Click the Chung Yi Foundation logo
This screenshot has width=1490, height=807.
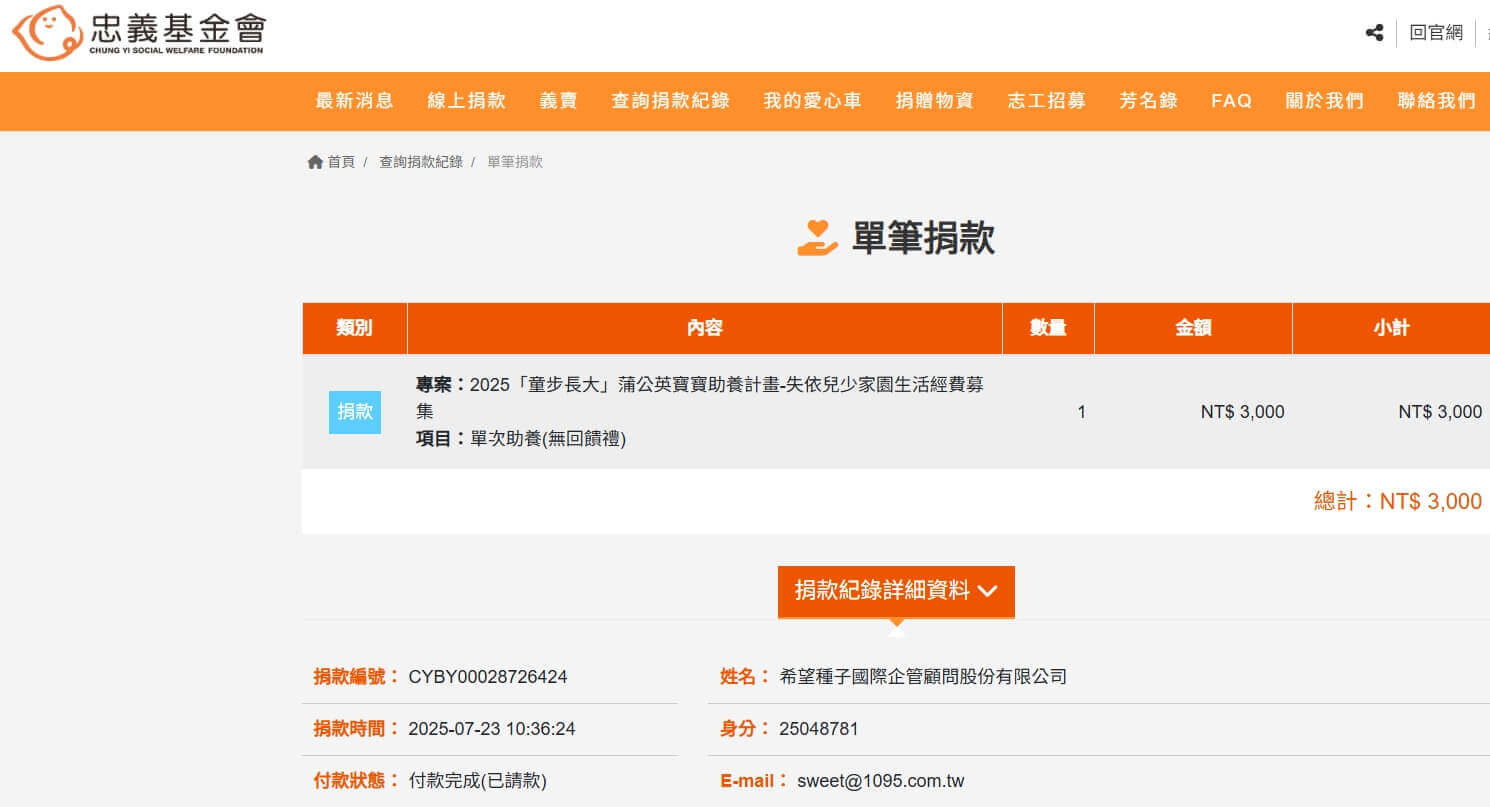pos(139,33)
